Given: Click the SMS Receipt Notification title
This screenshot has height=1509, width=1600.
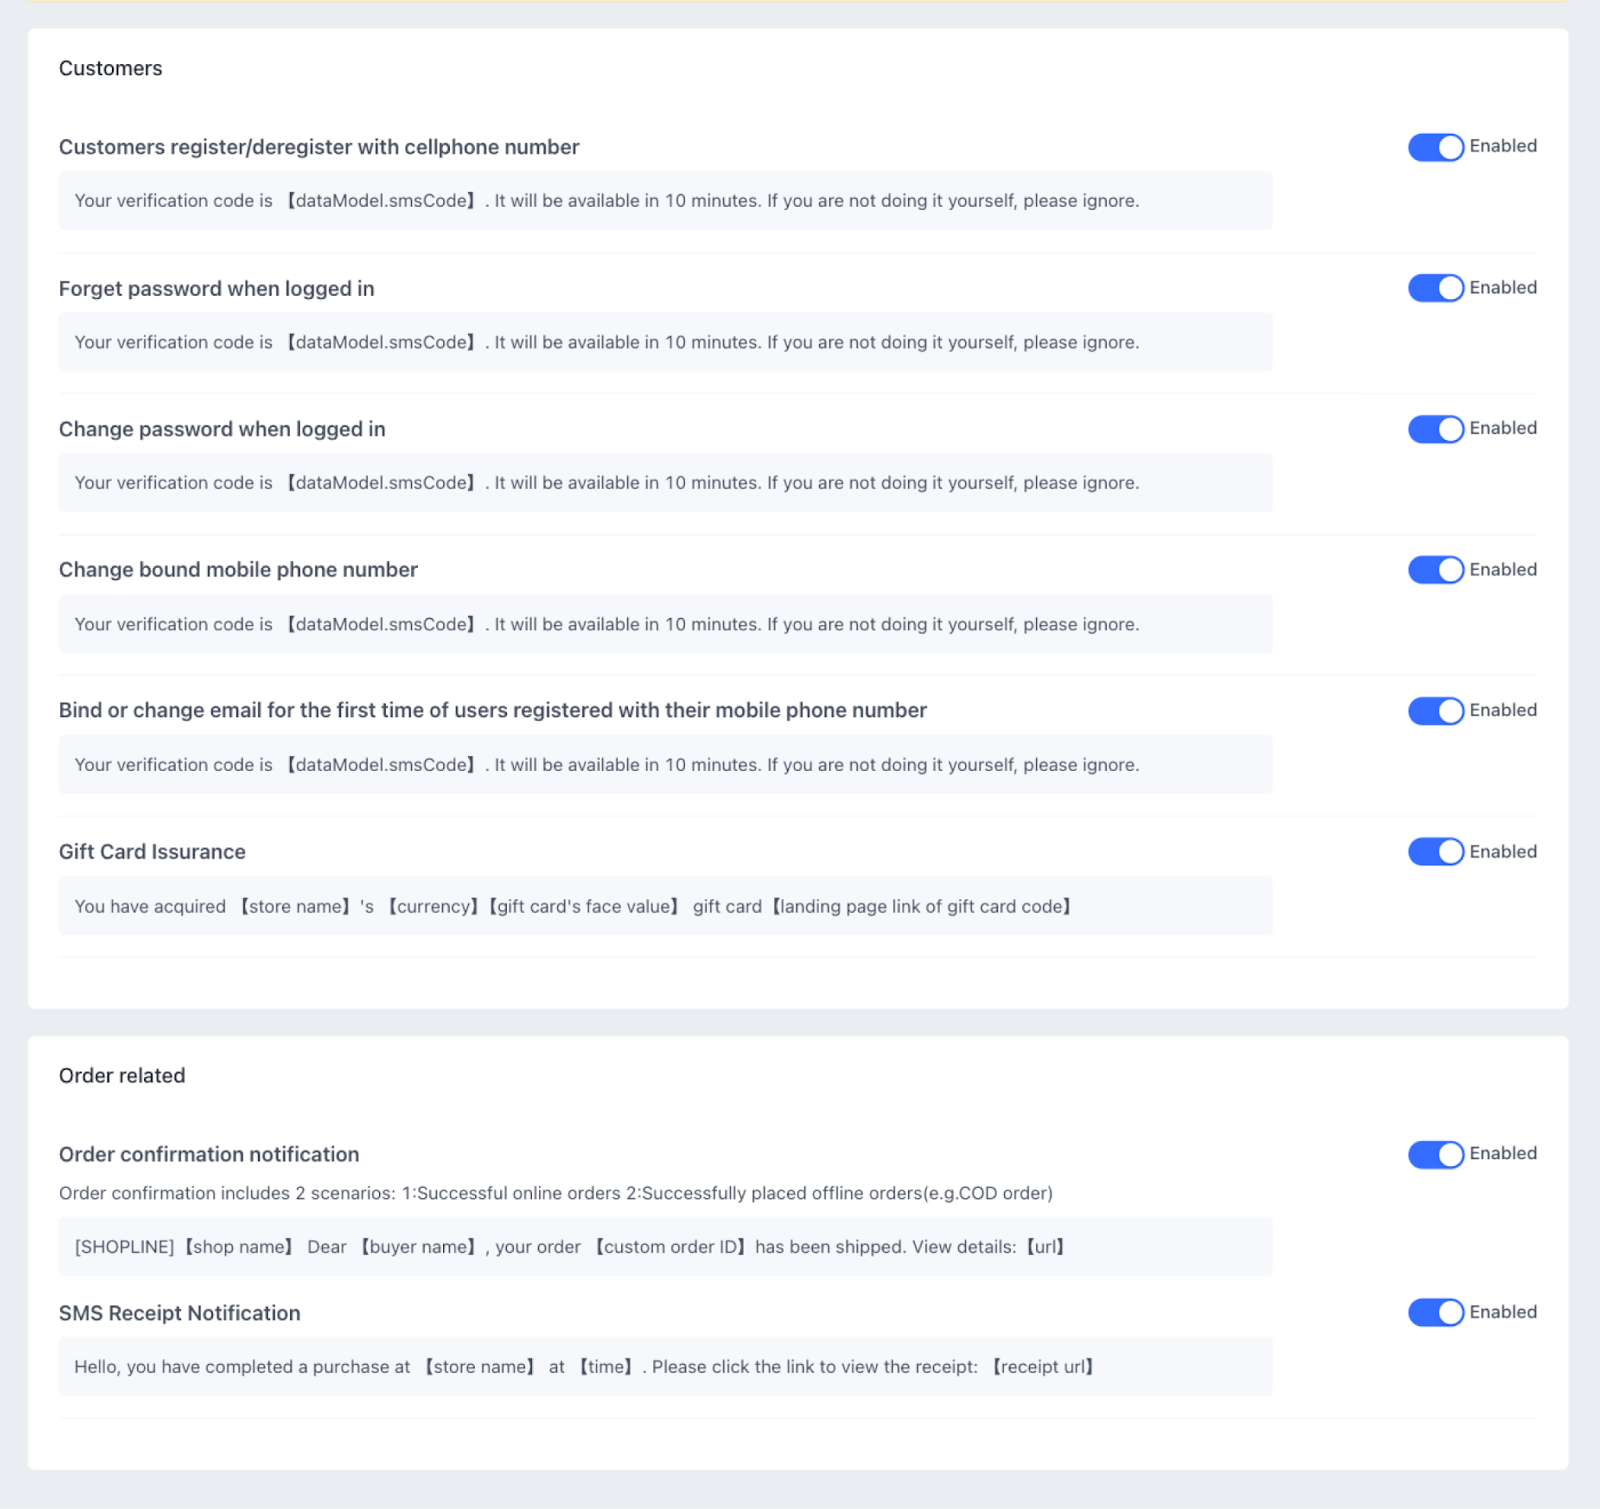Looking at the screenshot, I should (x=179, y=1313).
